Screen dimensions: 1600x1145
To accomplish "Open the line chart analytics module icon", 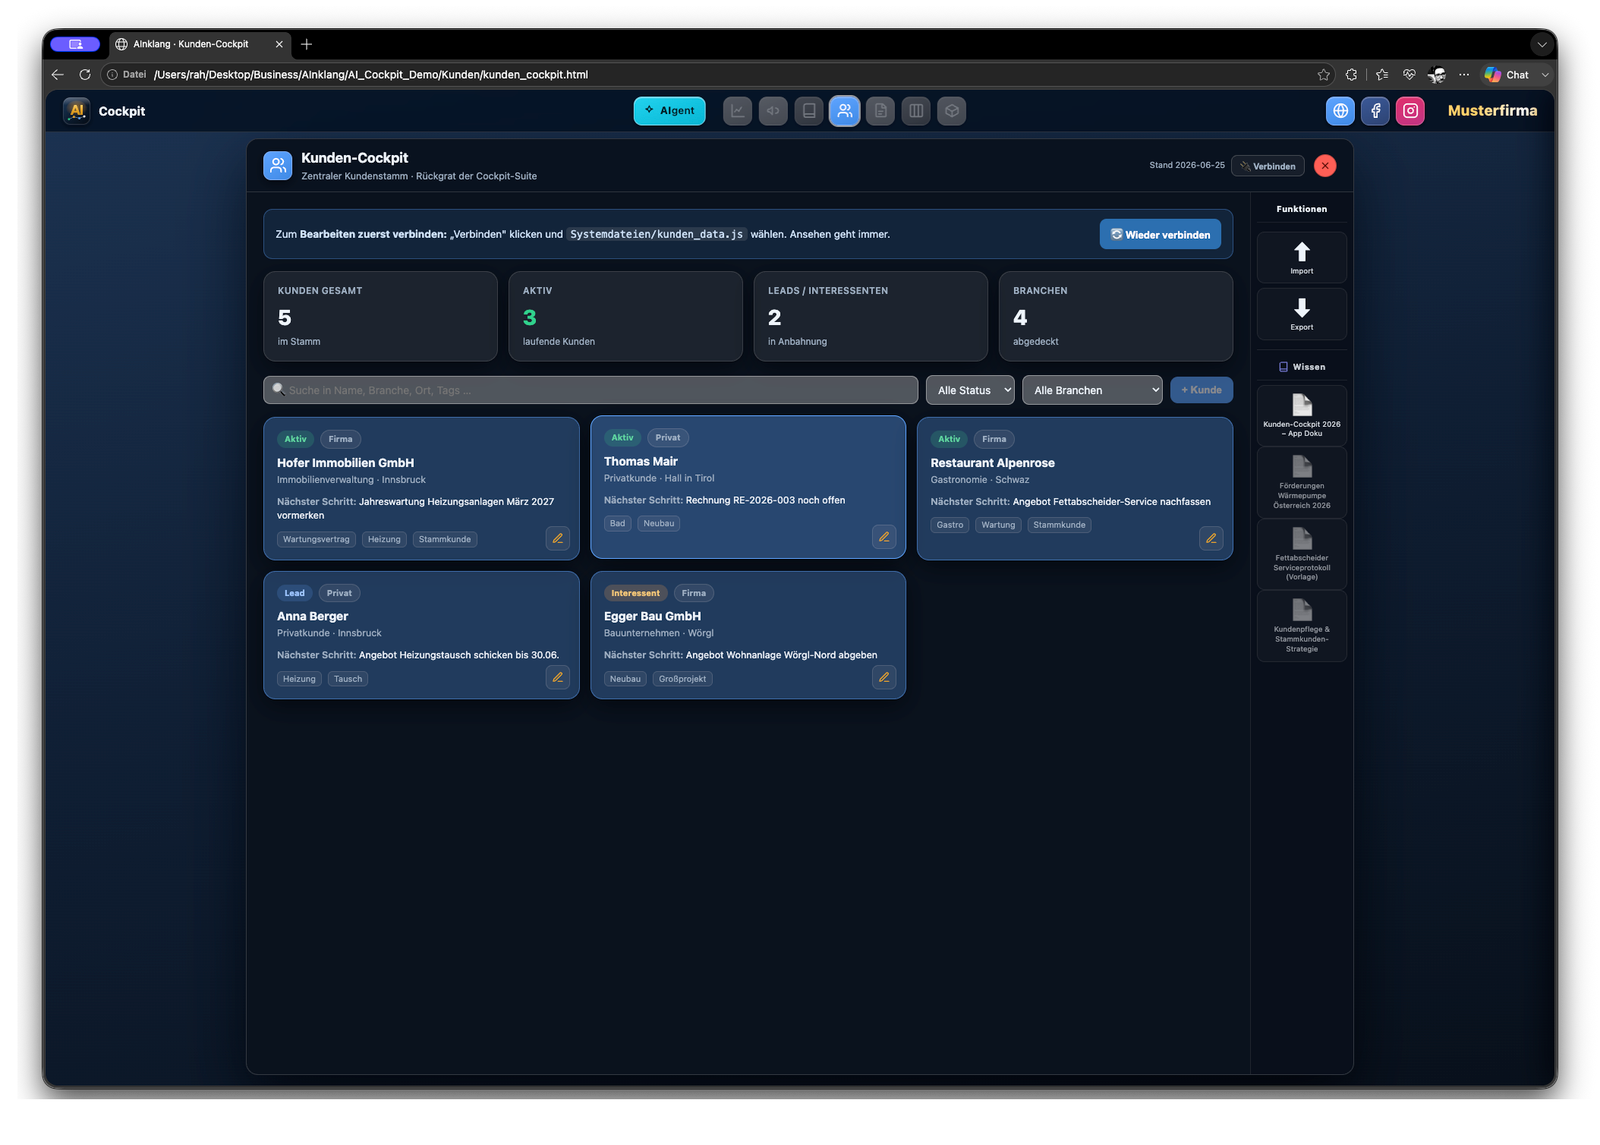I will (x=738, y=111).
